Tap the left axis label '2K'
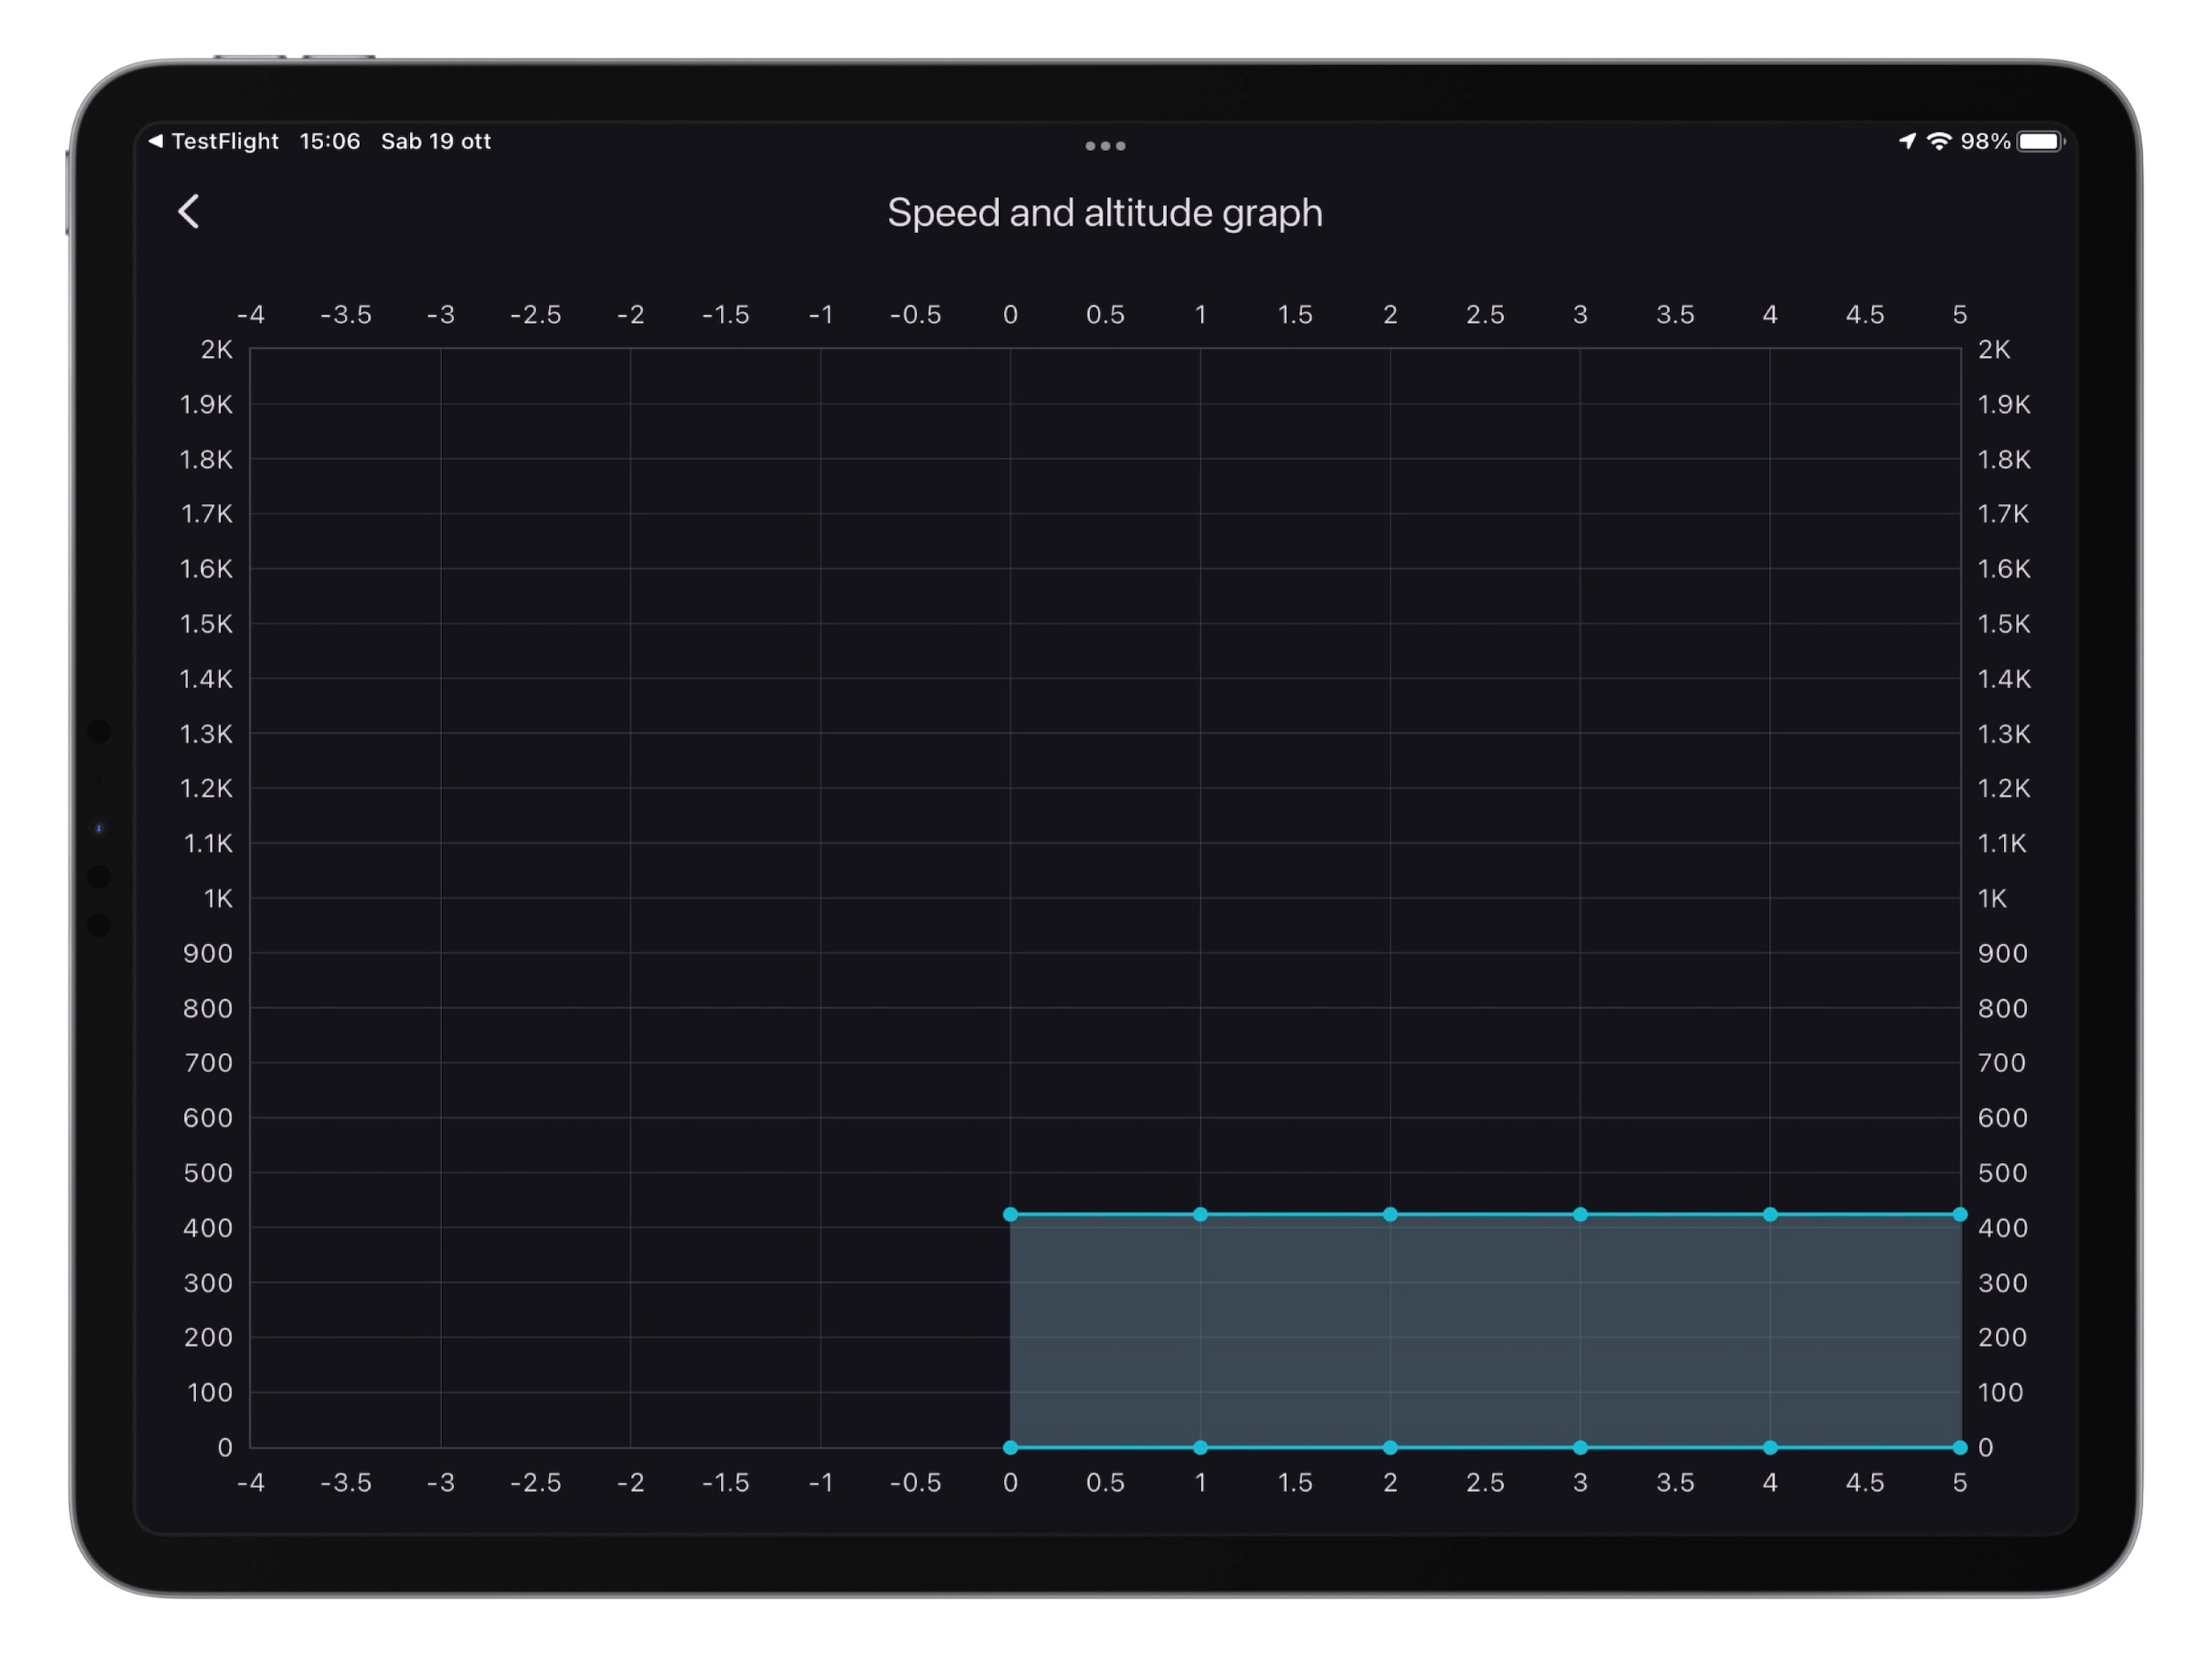 (x=217, y=349)
